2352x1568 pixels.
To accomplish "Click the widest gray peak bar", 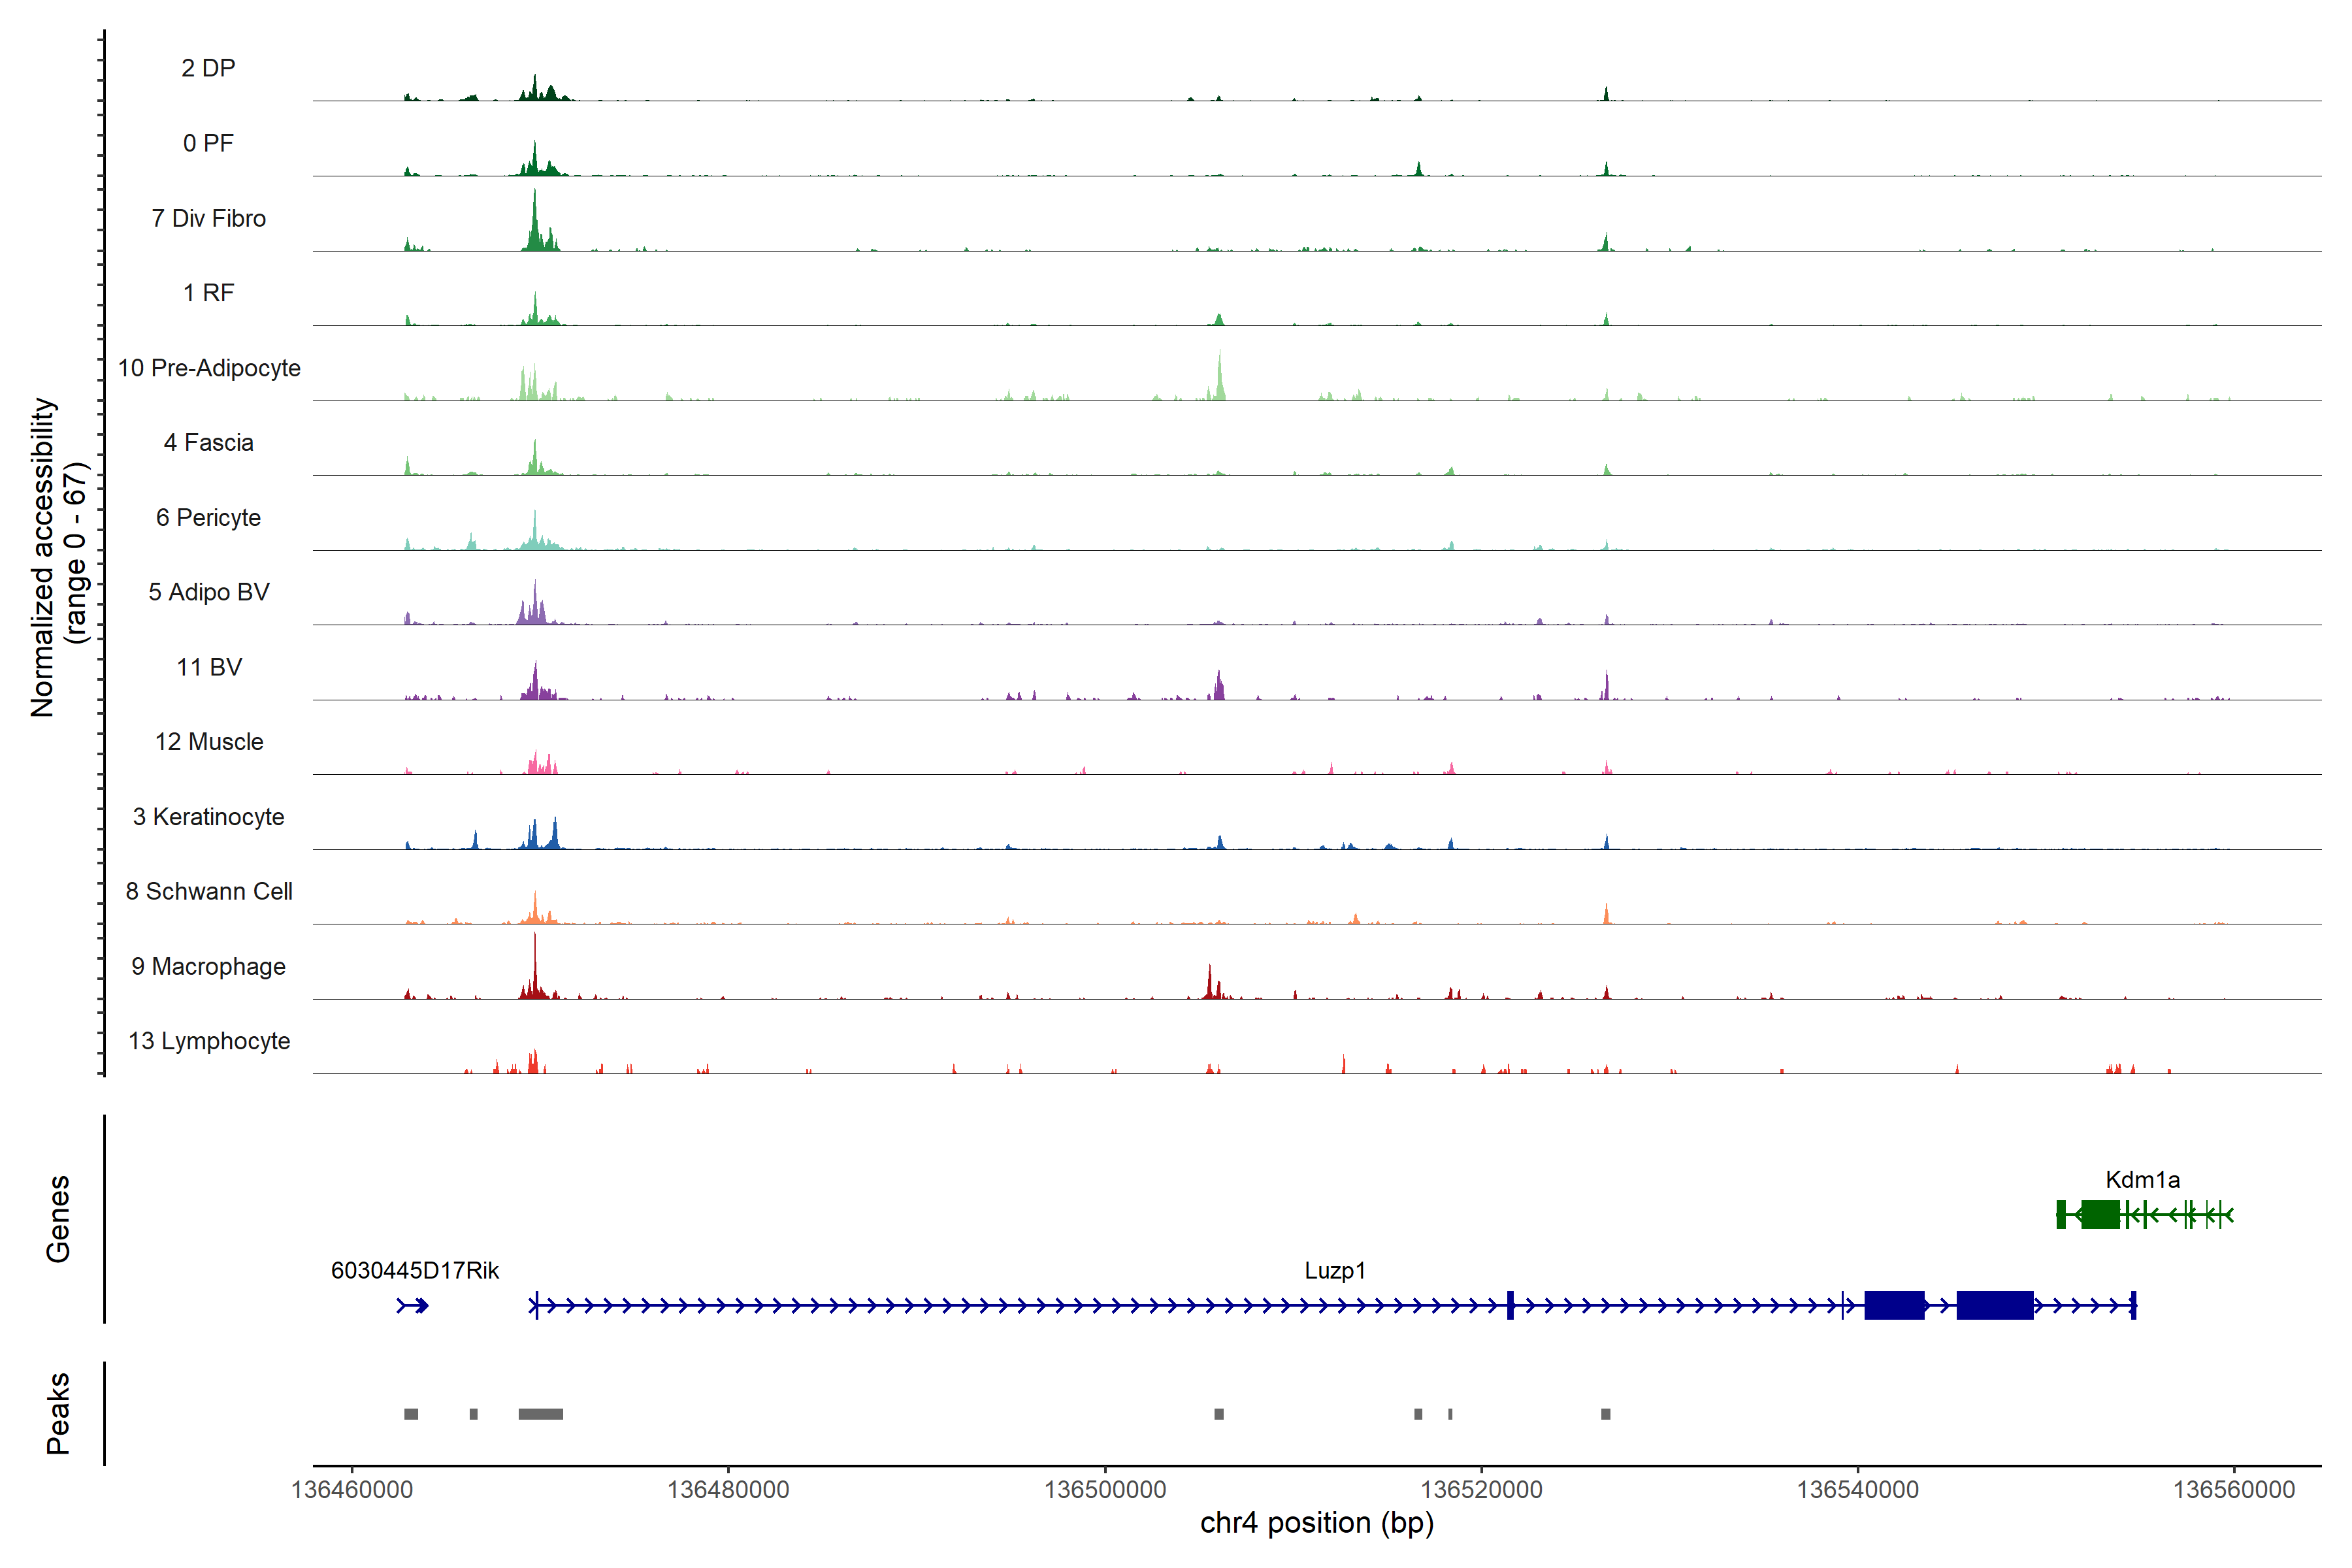I will click(540, 1414).
